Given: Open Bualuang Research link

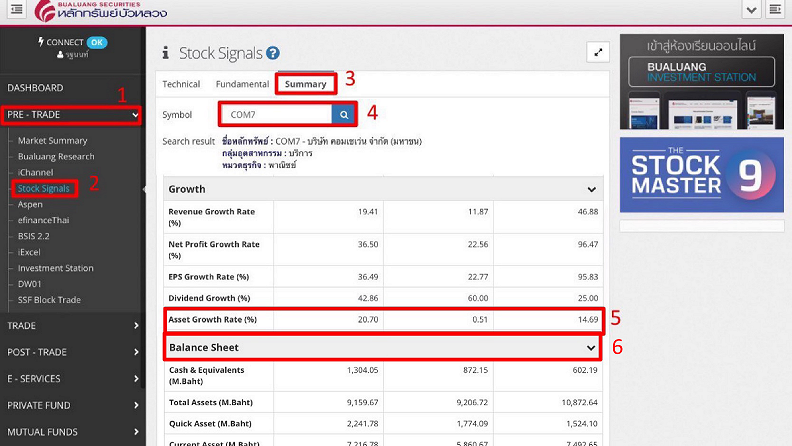Looking at the screenshot, I should [x=56, y=157].
